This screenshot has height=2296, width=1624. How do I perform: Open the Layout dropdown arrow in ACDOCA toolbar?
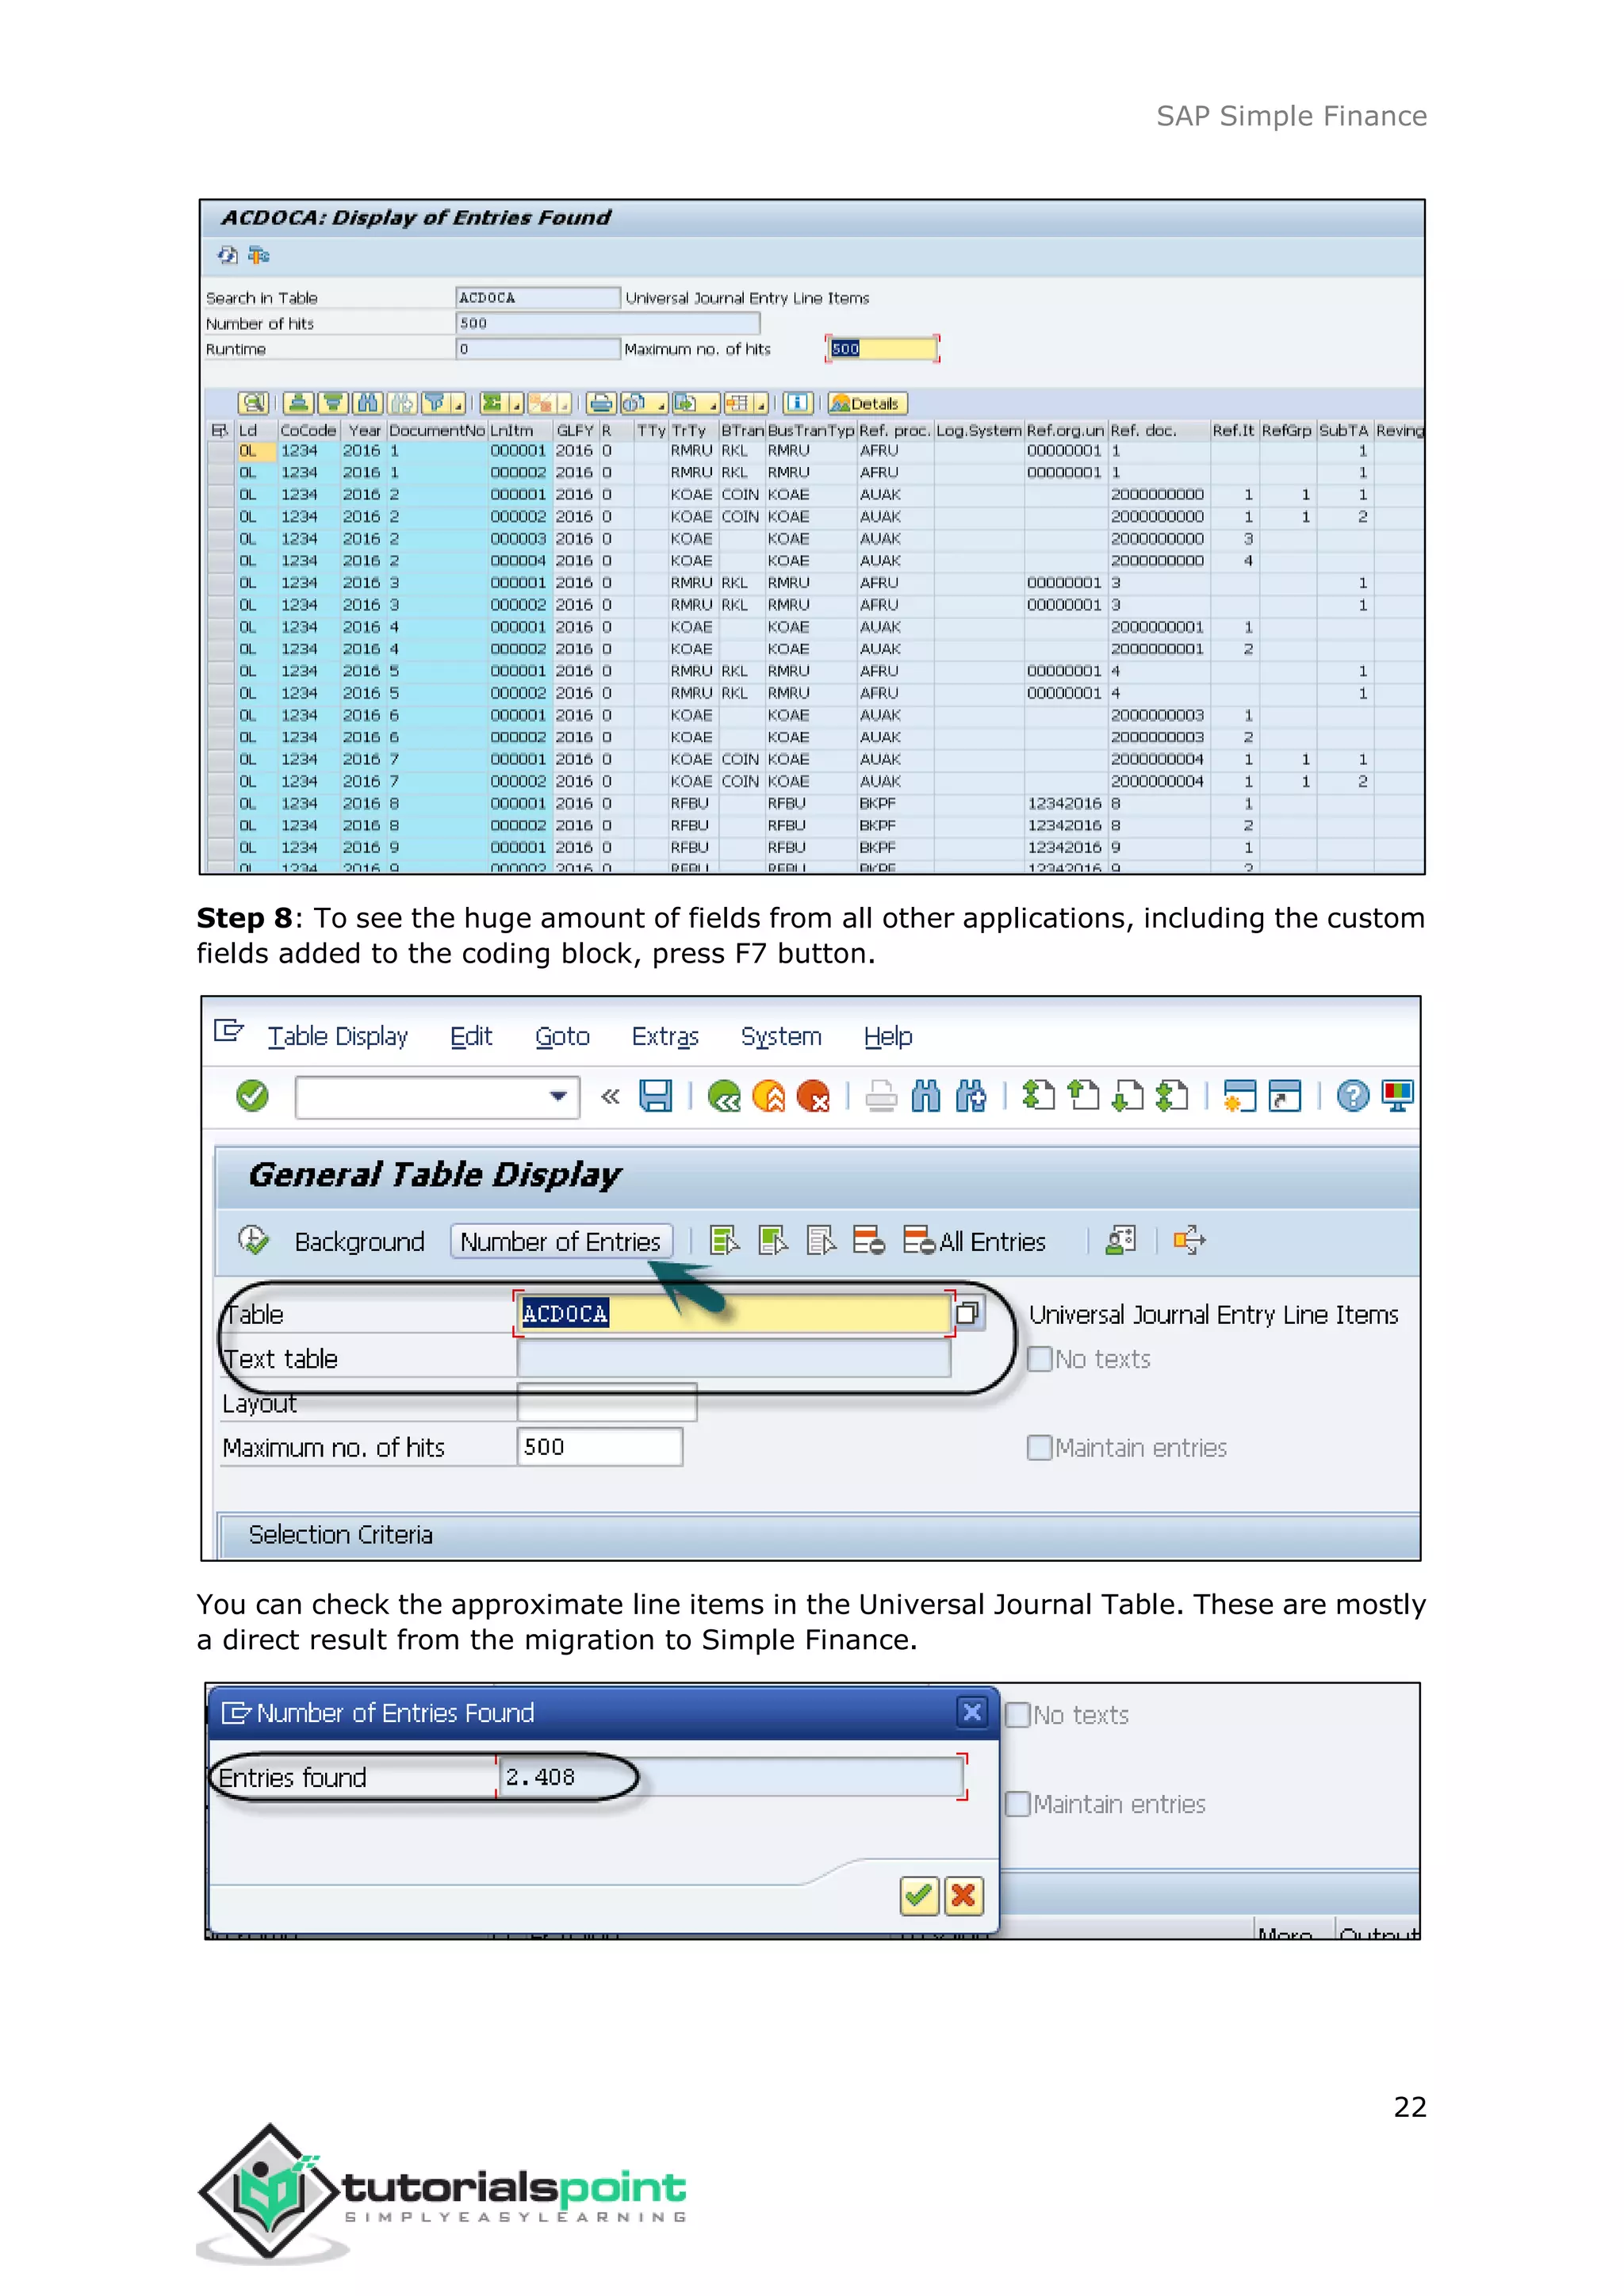(x=761, y=404)
